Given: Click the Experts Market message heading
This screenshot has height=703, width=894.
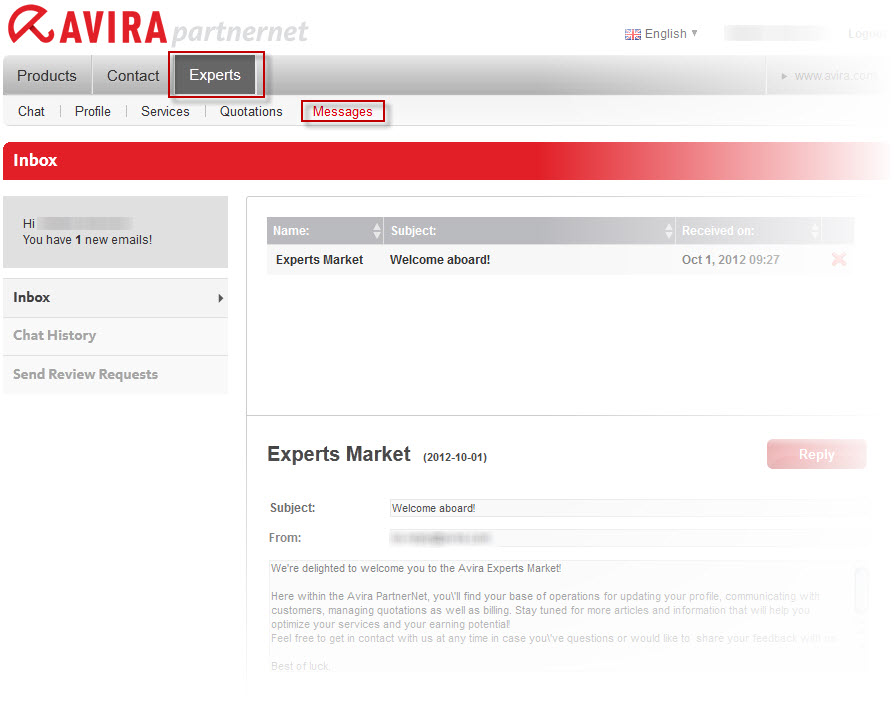Looking at the screenshot, I should point(339,454).
